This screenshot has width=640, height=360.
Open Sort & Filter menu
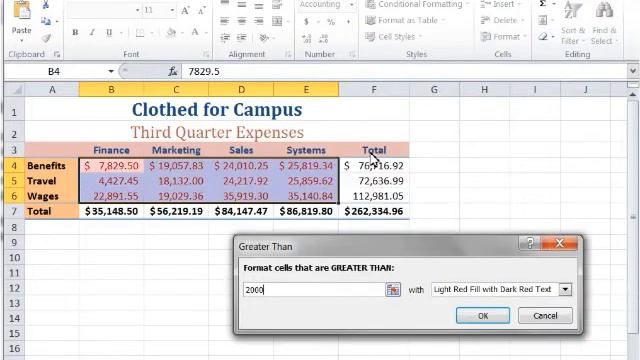coord(573,22)
